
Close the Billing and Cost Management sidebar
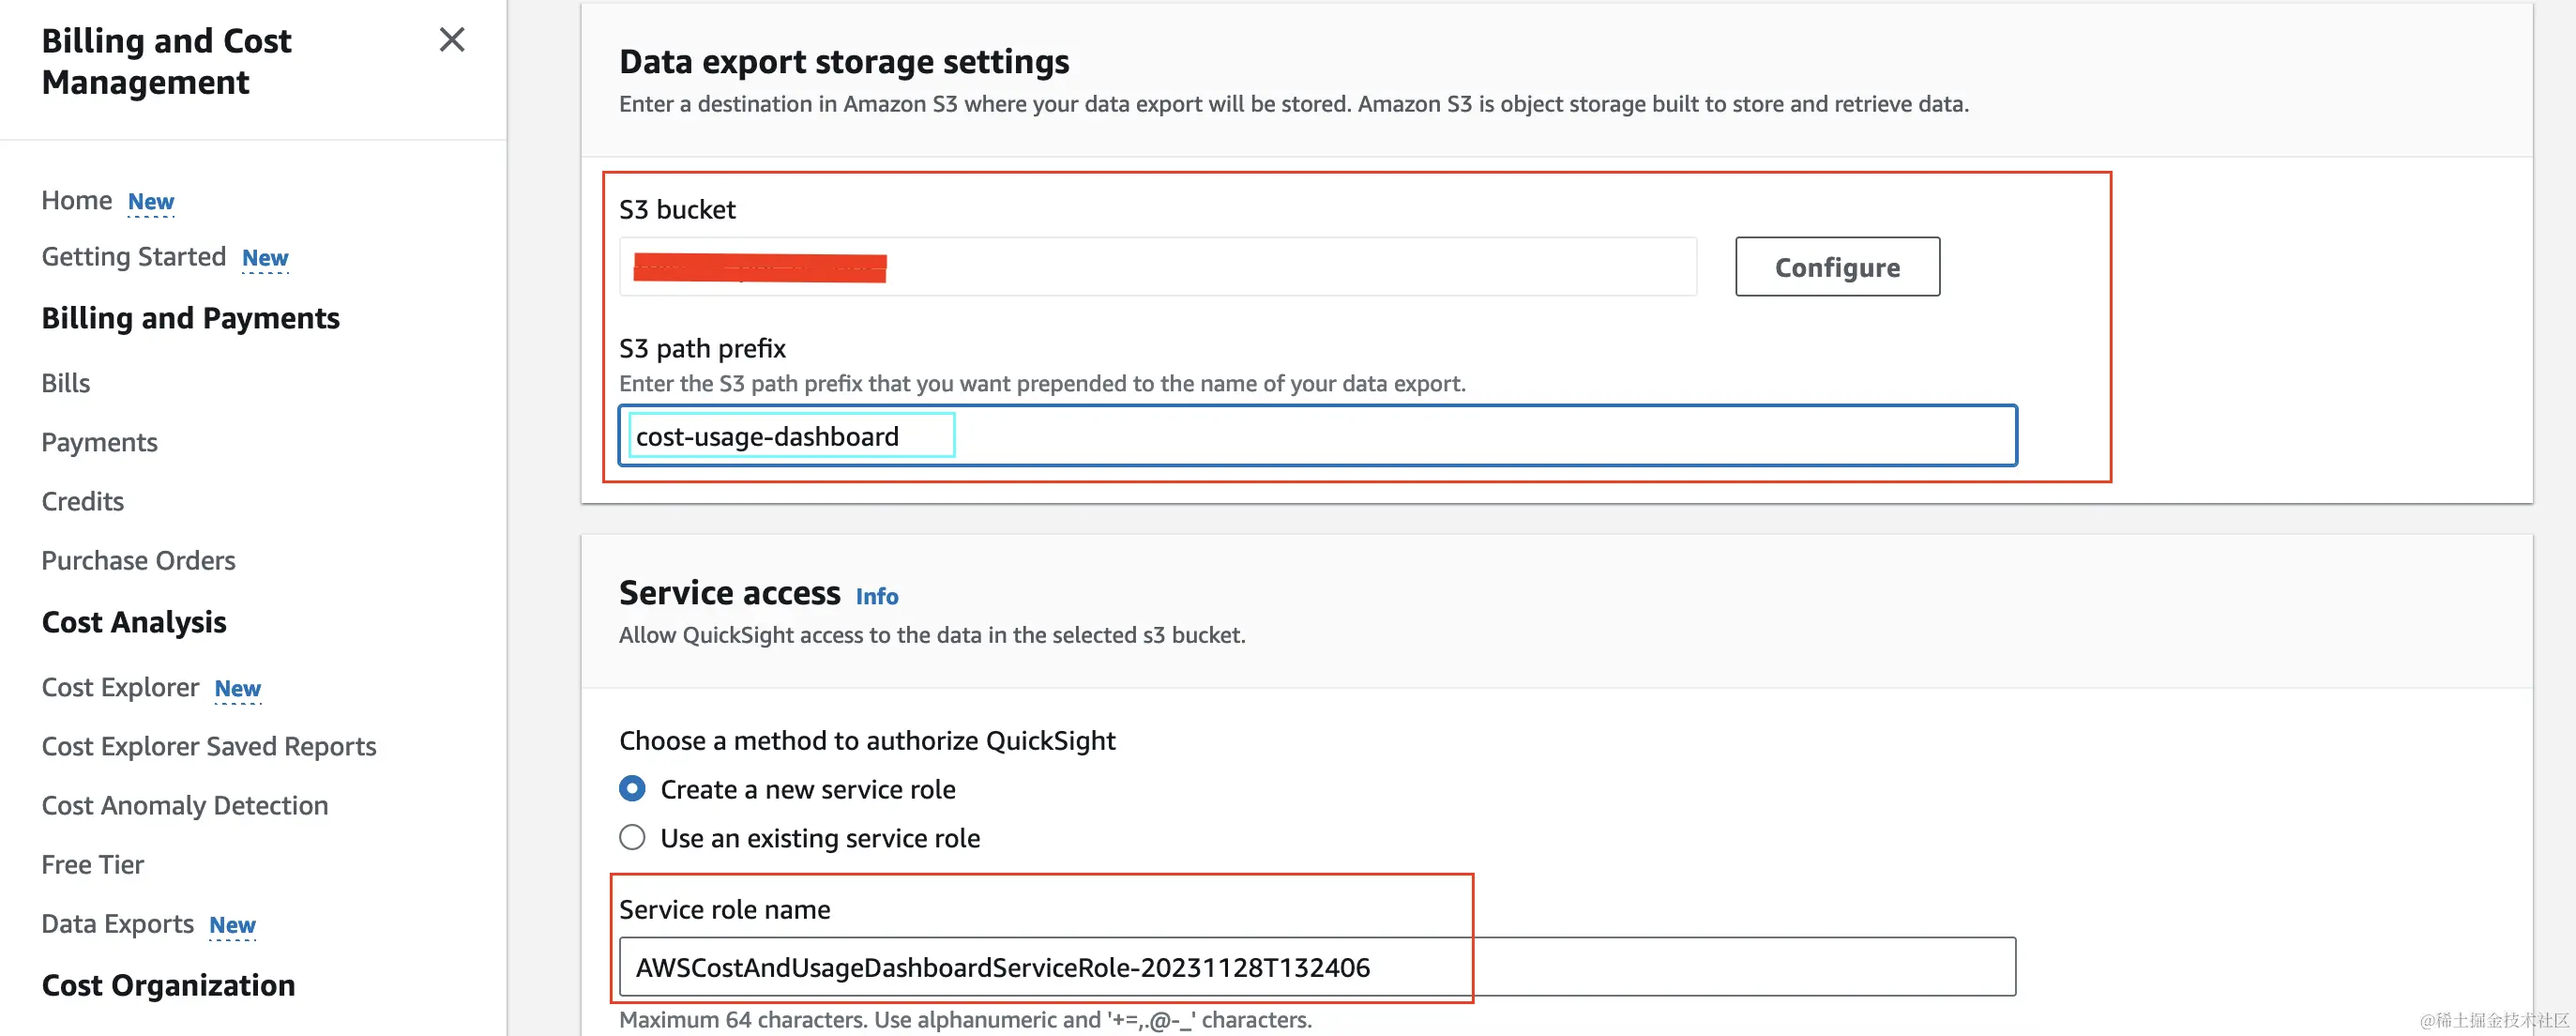click(452, 40)
